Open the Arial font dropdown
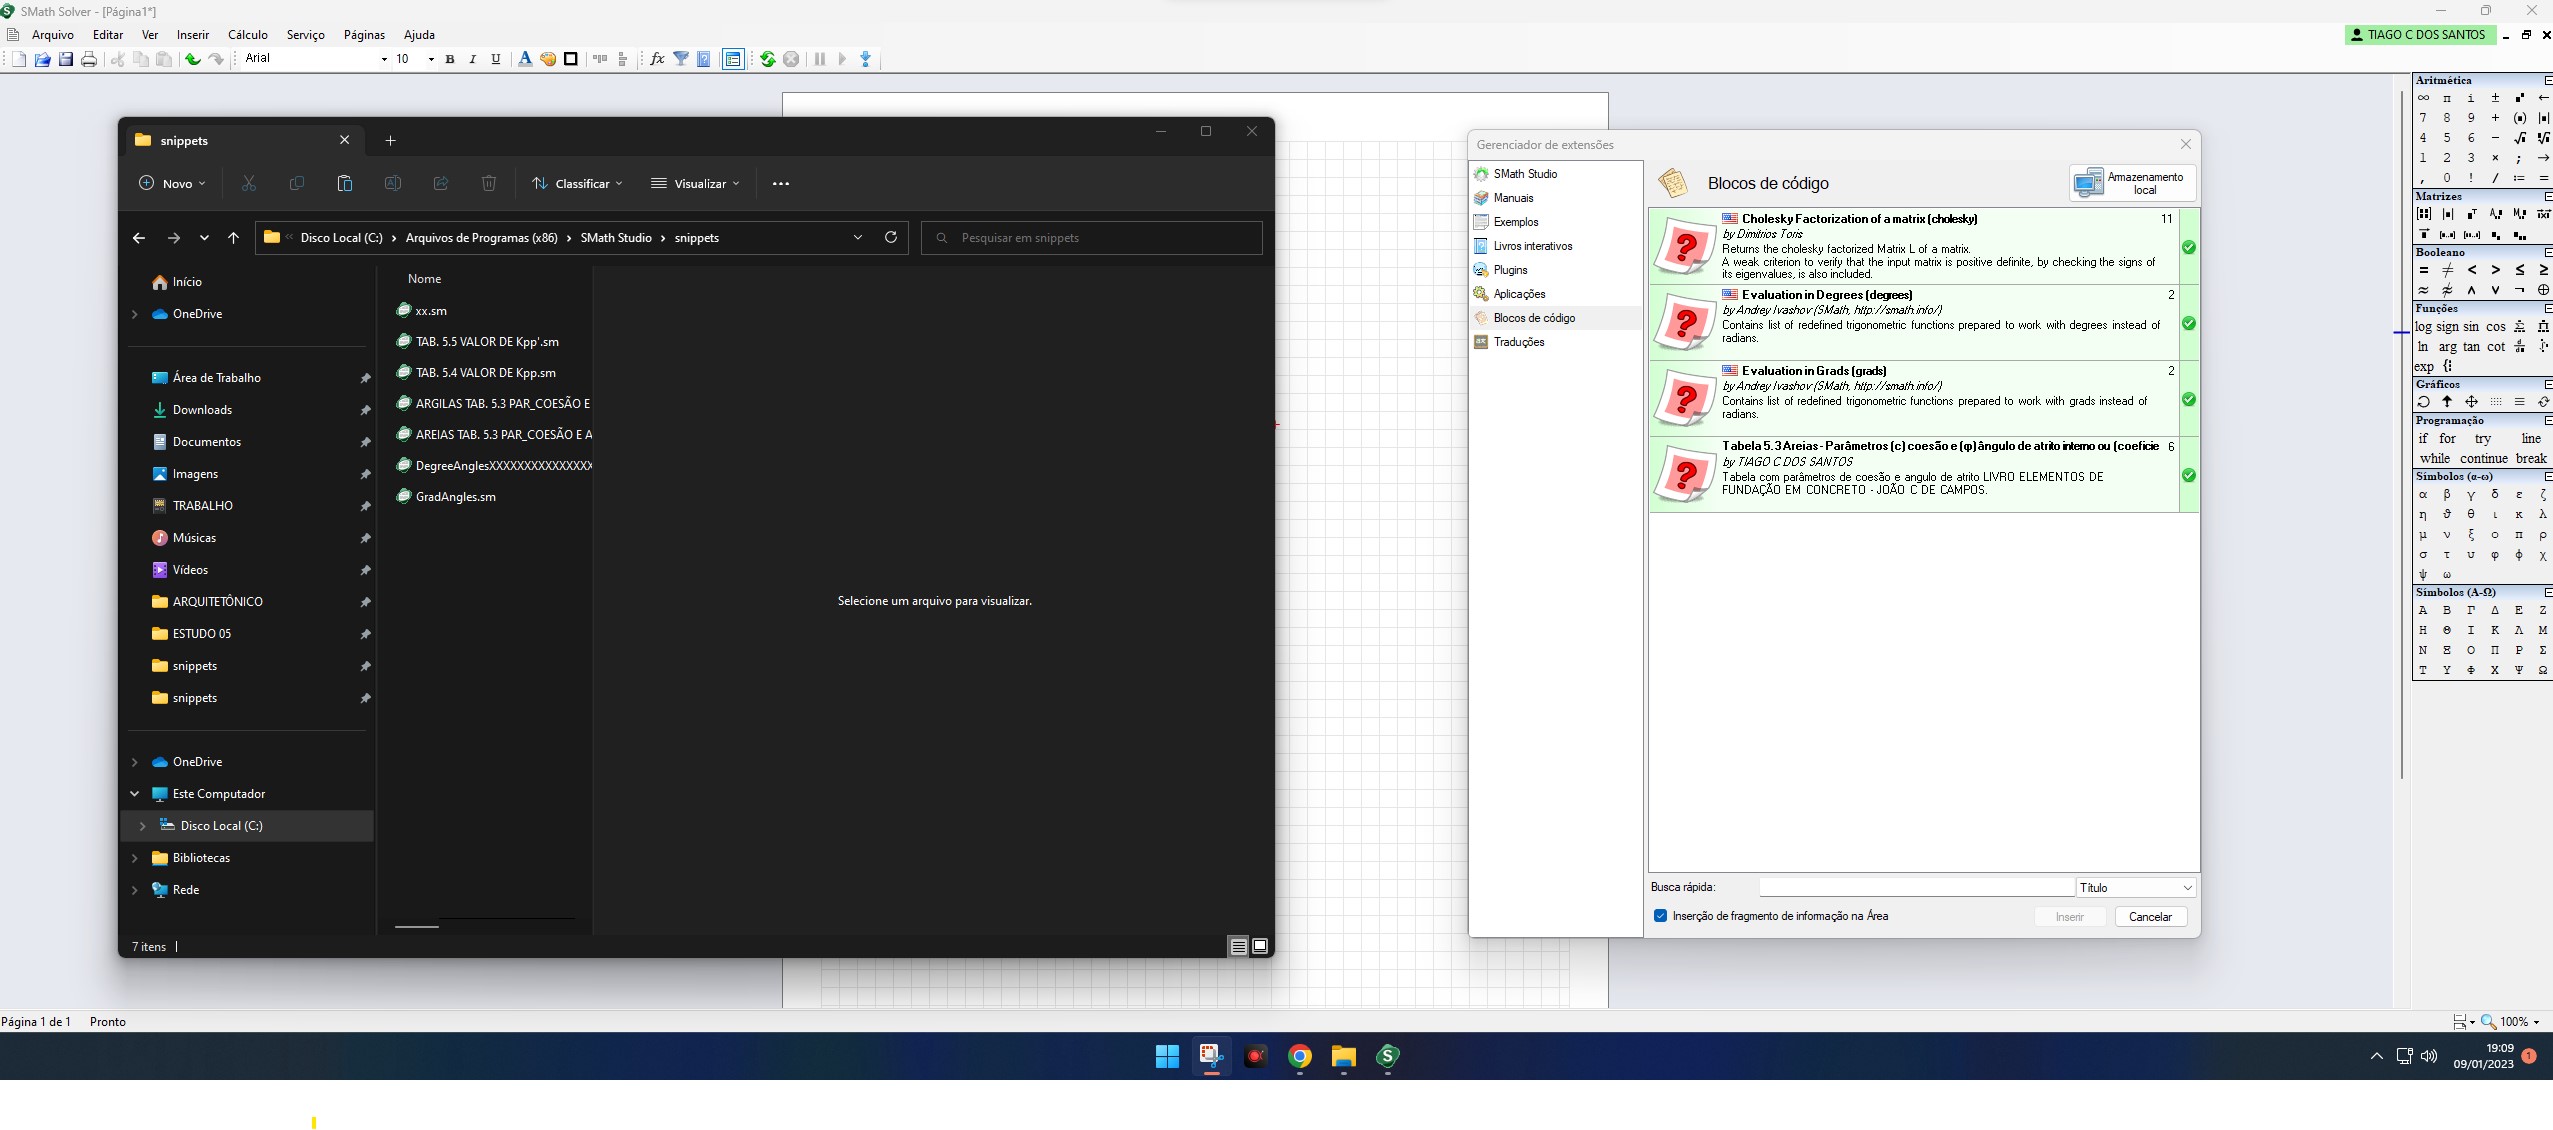This screenshot has height=1130, width=2553. point(383,59)
